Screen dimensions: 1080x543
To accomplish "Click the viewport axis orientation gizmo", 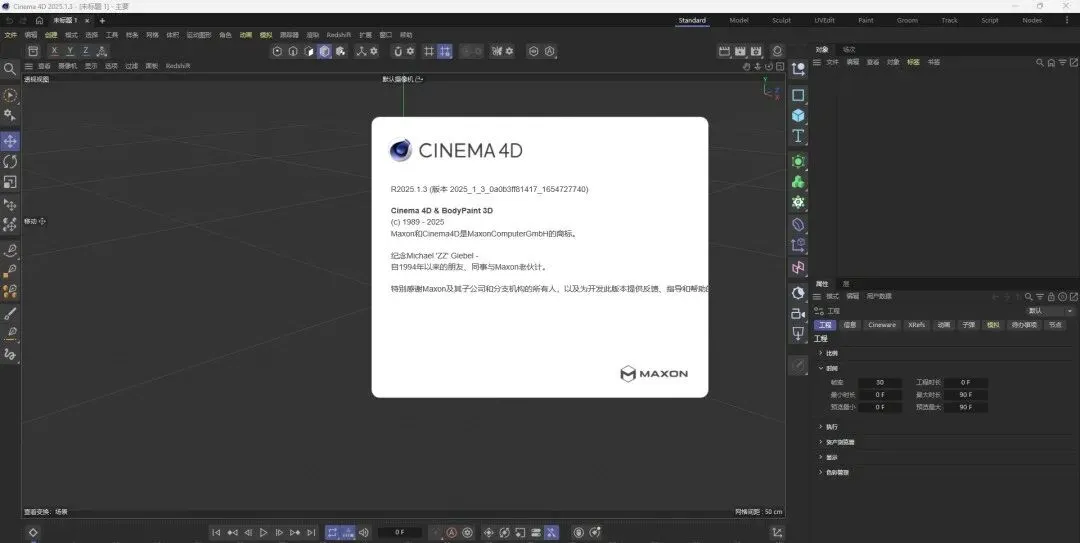I will [x=771, y=88].
